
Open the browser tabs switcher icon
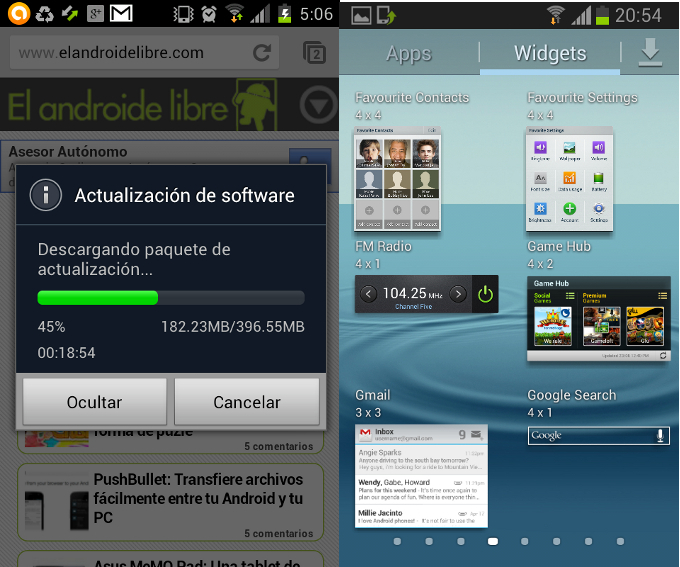314,53
